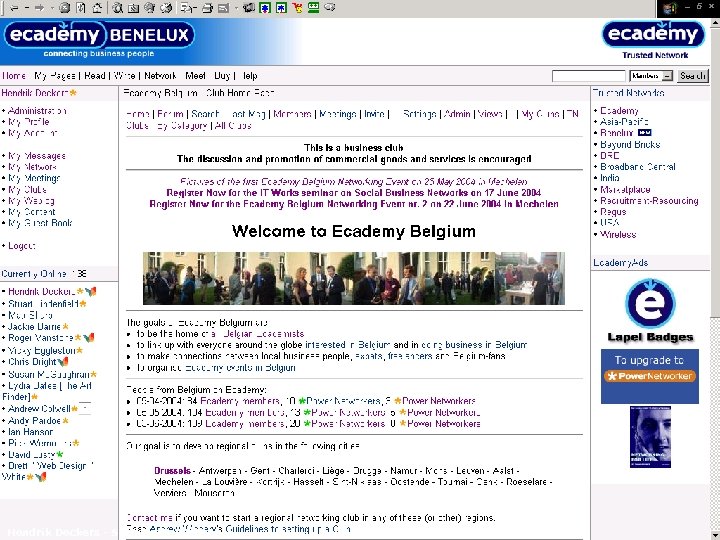Click the first green-framed blue star toolbar icon

[x=265, y=7]
